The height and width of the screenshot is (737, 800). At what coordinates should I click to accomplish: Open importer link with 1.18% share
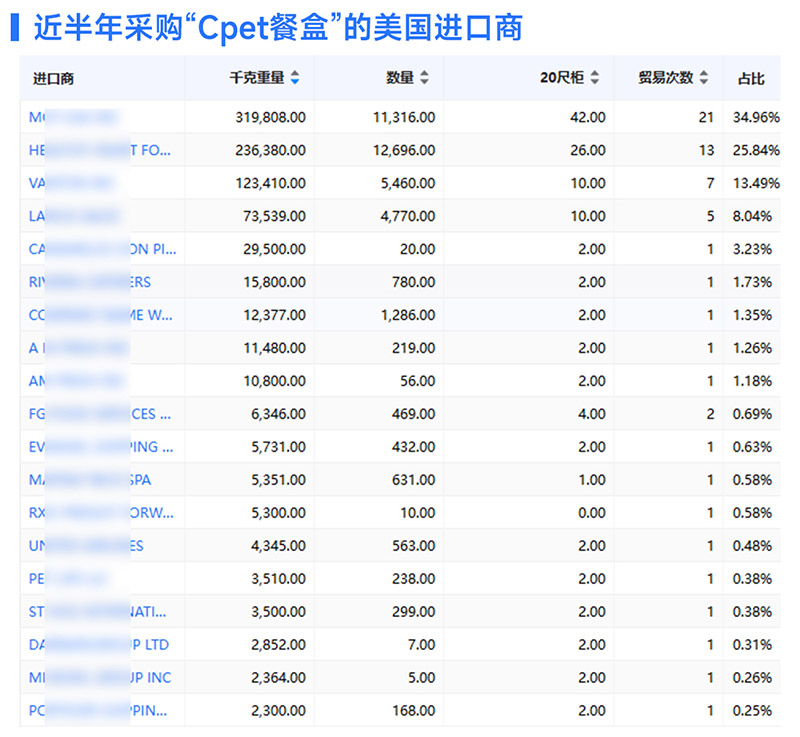[76, 381]
